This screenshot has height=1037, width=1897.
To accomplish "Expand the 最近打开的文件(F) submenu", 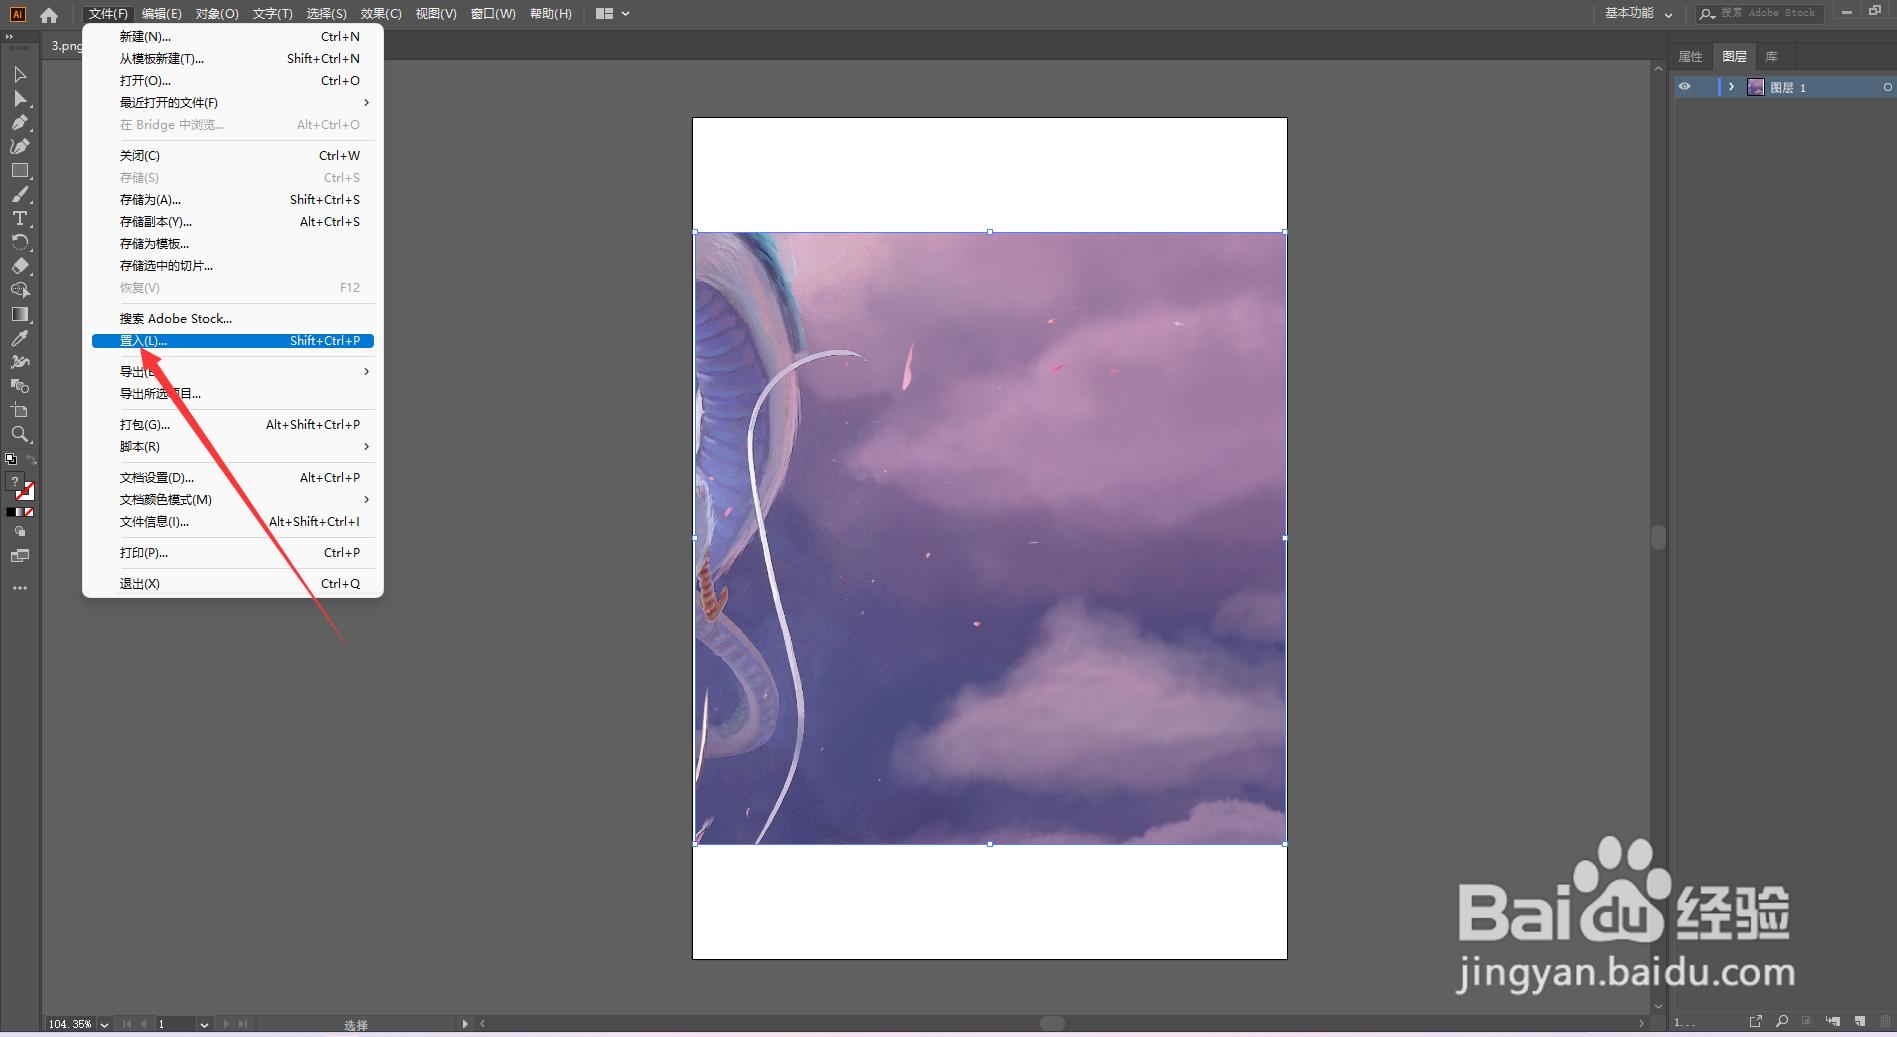I will click(x=233, y=103).
